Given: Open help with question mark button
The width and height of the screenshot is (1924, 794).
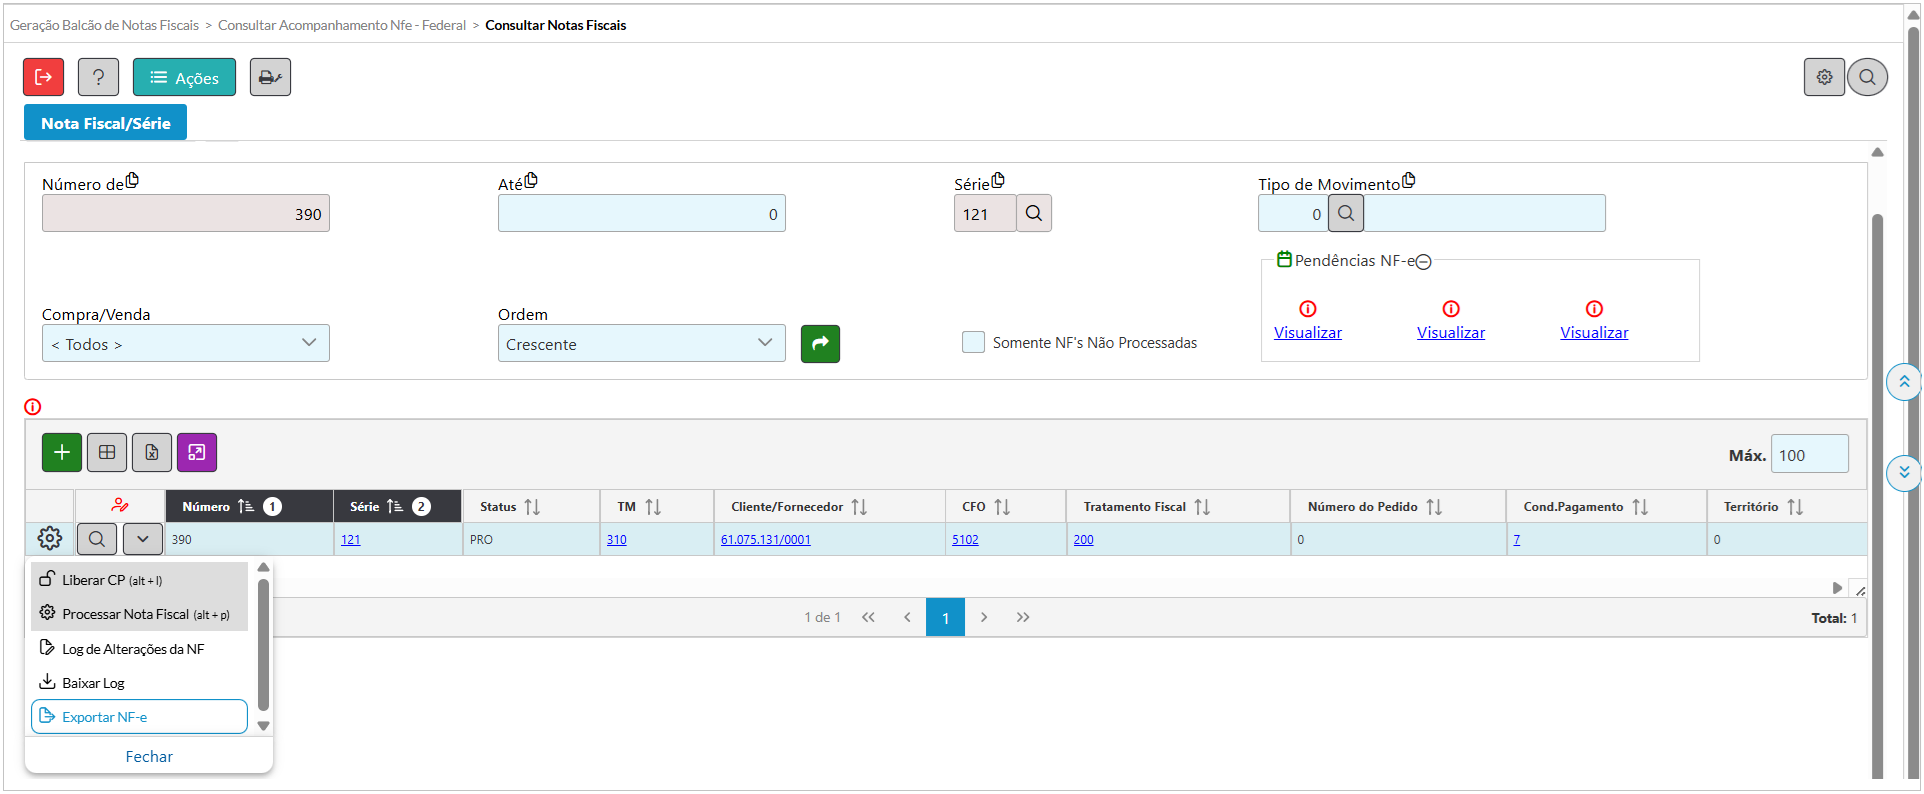Looking at the screenshot, I should 98,77.
